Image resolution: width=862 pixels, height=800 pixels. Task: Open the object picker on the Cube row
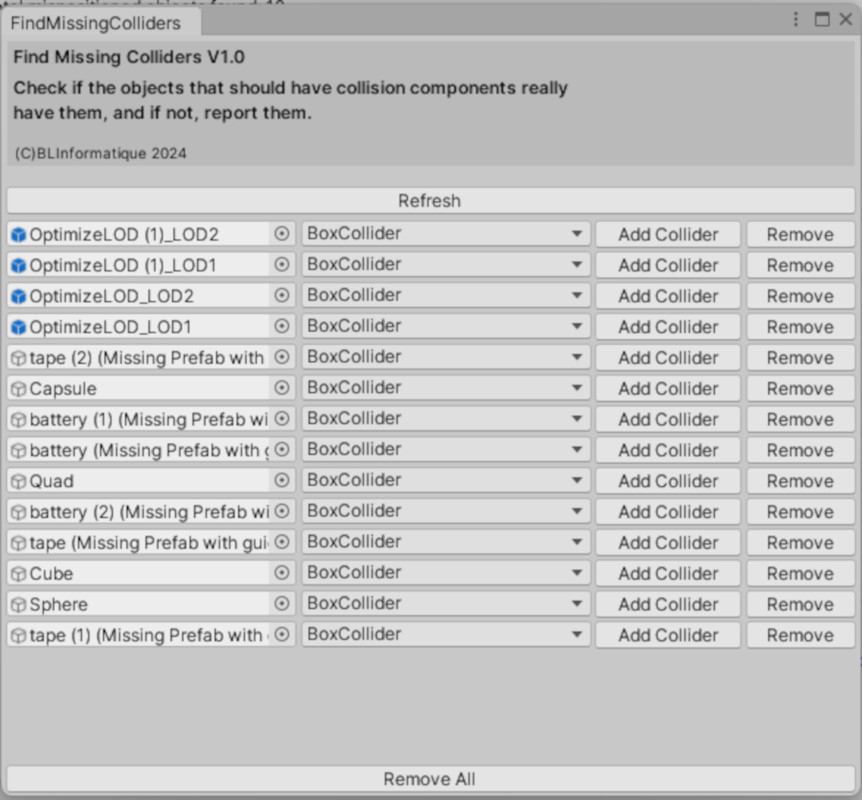tap(283, 573)
